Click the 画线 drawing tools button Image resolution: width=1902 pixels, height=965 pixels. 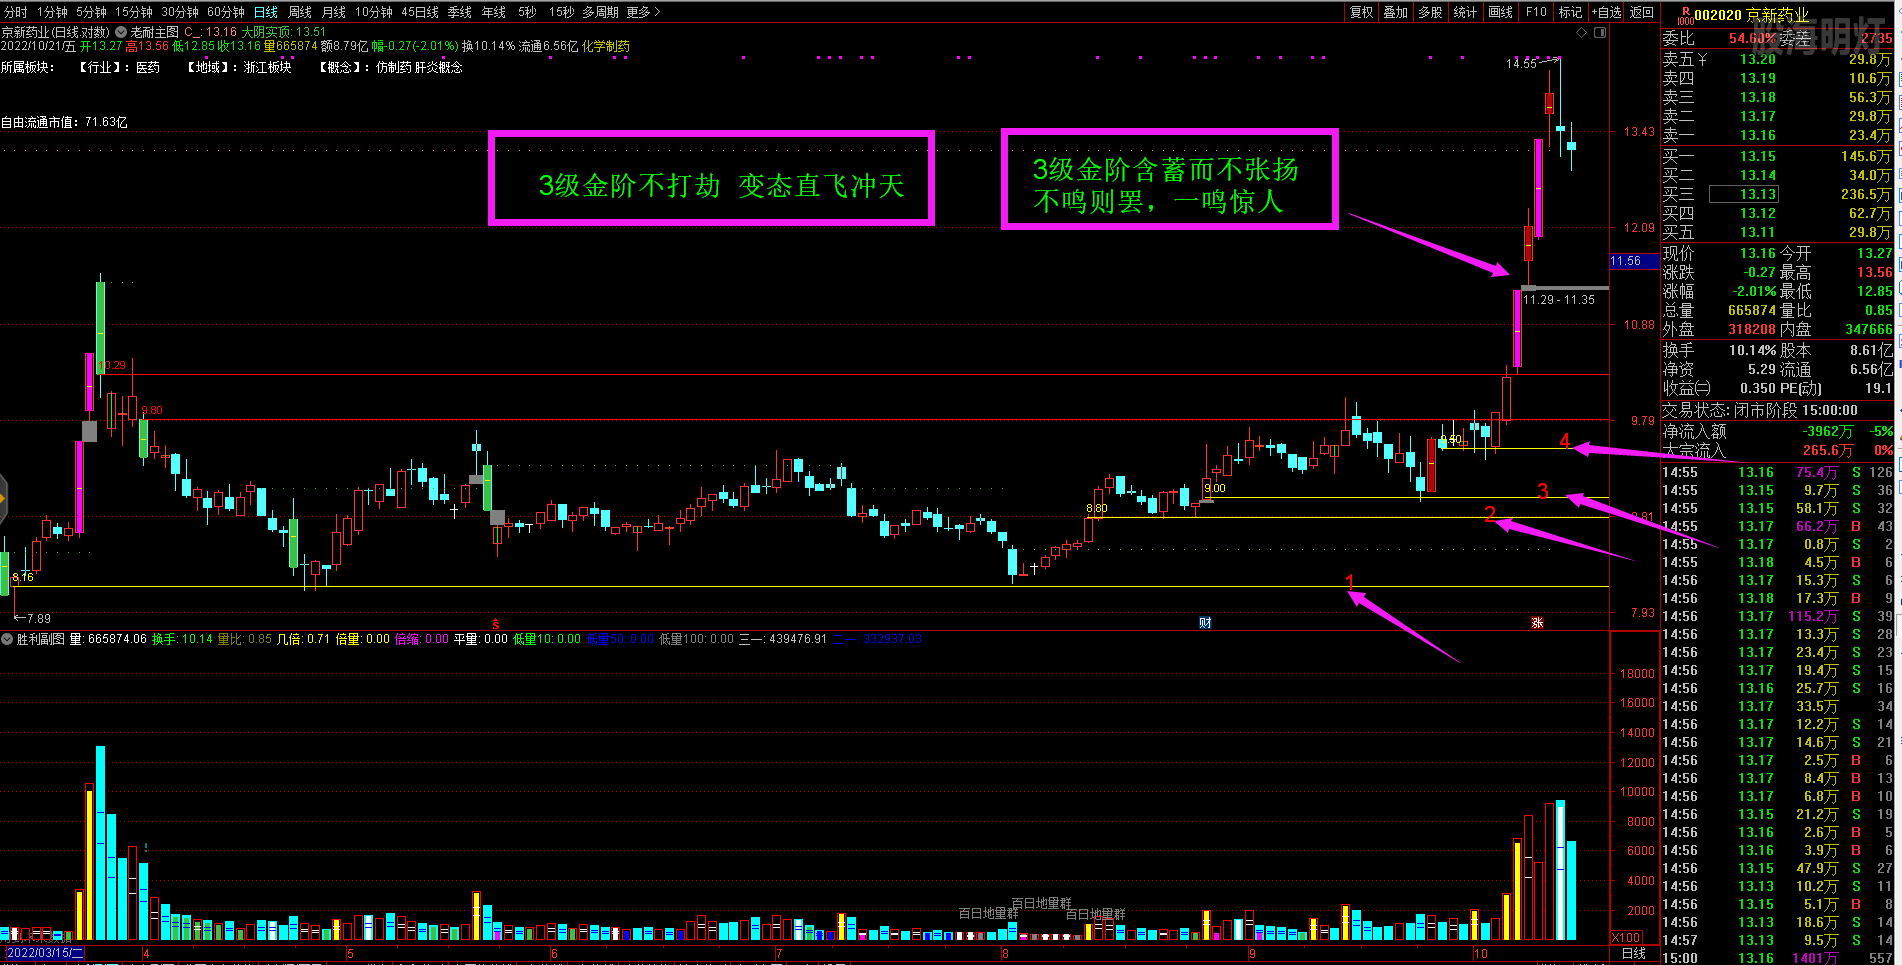pyautogui.click(x=1500, y=12)
